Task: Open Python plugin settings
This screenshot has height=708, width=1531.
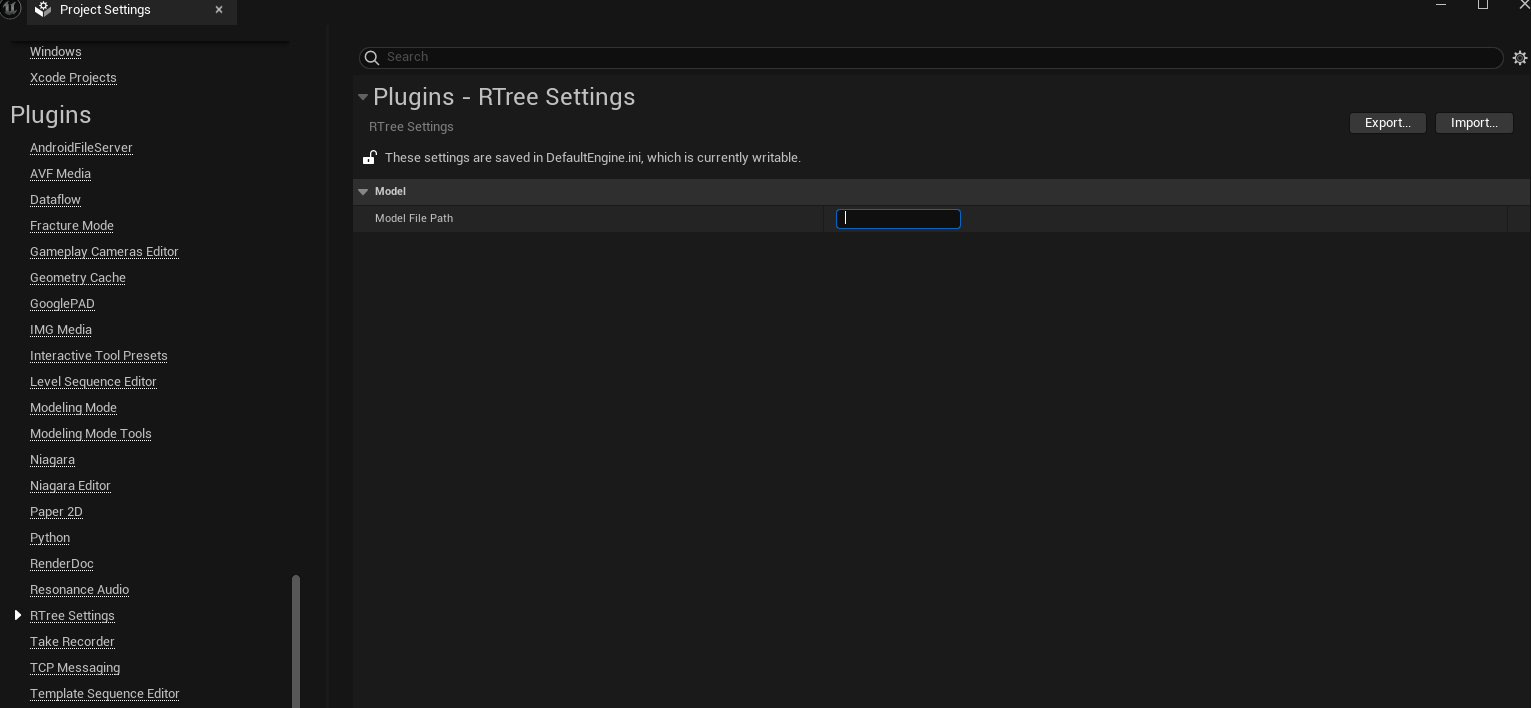Action: click(x=50, y=538)
